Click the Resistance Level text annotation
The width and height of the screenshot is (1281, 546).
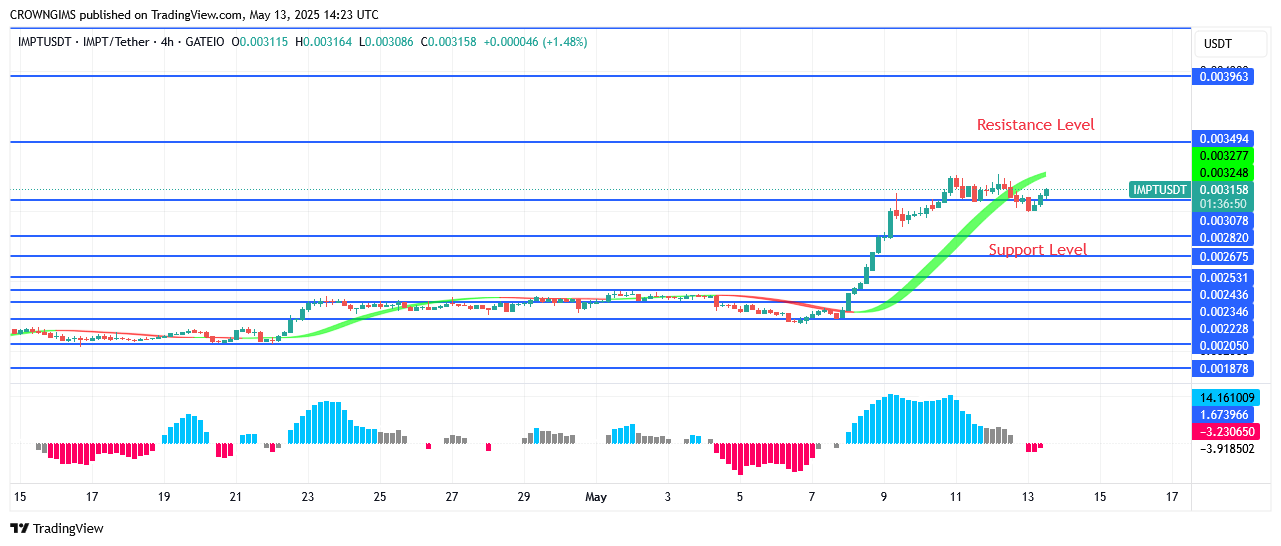coord(1035,125)
